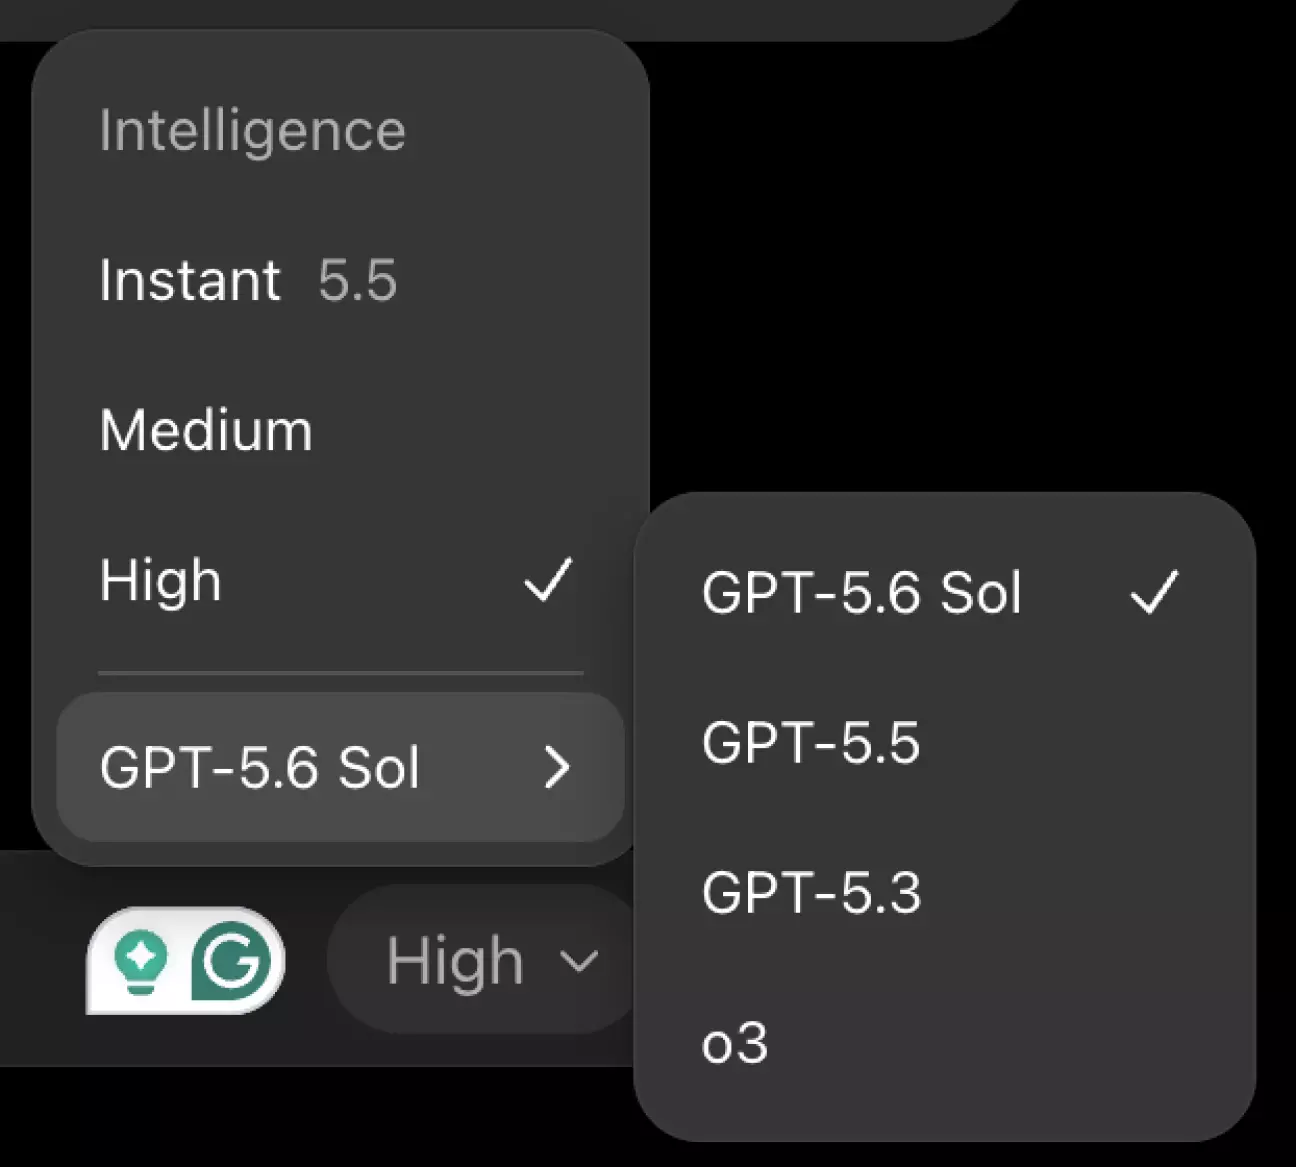The width and height of the screenshot is (1296, 1167).
Task: Click the right chevron on GPT-5.6 Sol row
Action: click(x=557, y=768)
